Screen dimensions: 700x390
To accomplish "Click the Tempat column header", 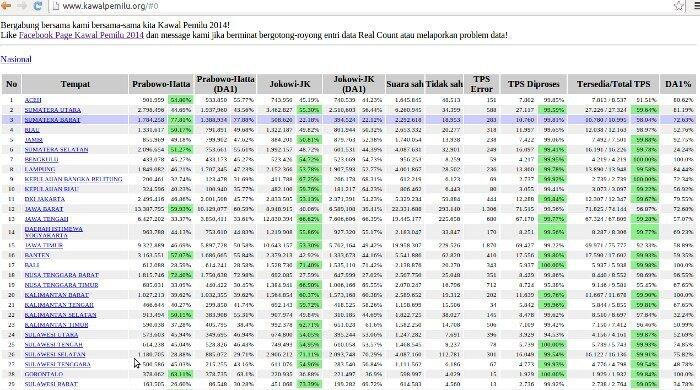I will pos(75,84).
